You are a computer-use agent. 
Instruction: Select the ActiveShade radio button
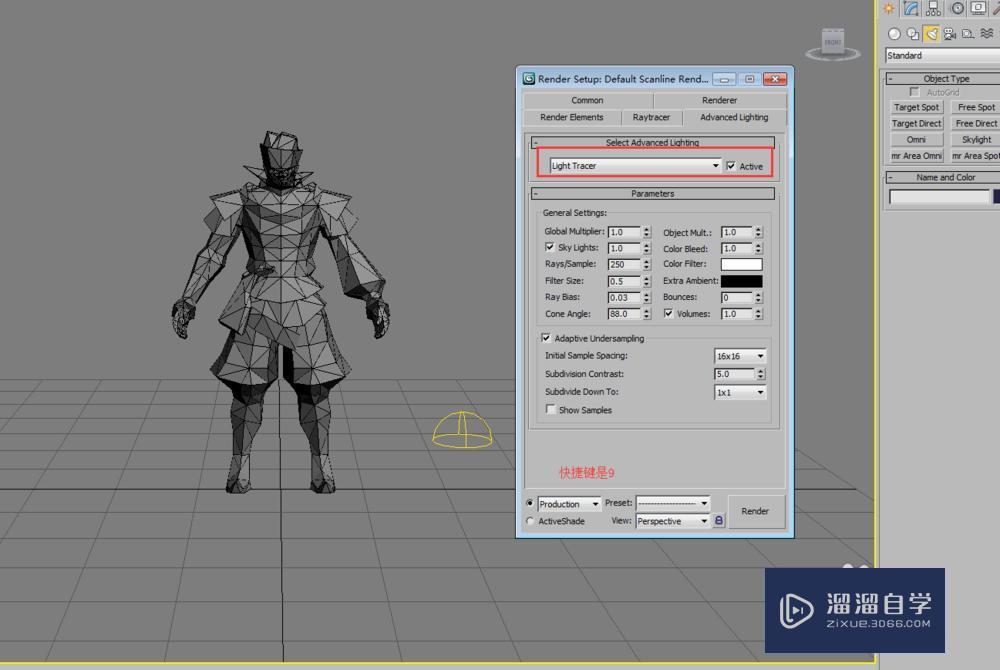pyautogui.click(x=530, y=521)
